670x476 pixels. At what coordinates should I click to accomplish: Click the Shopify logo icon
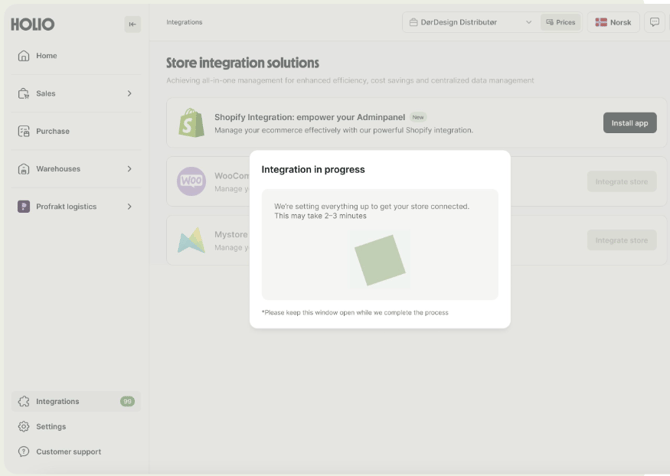tap(191, 123)
